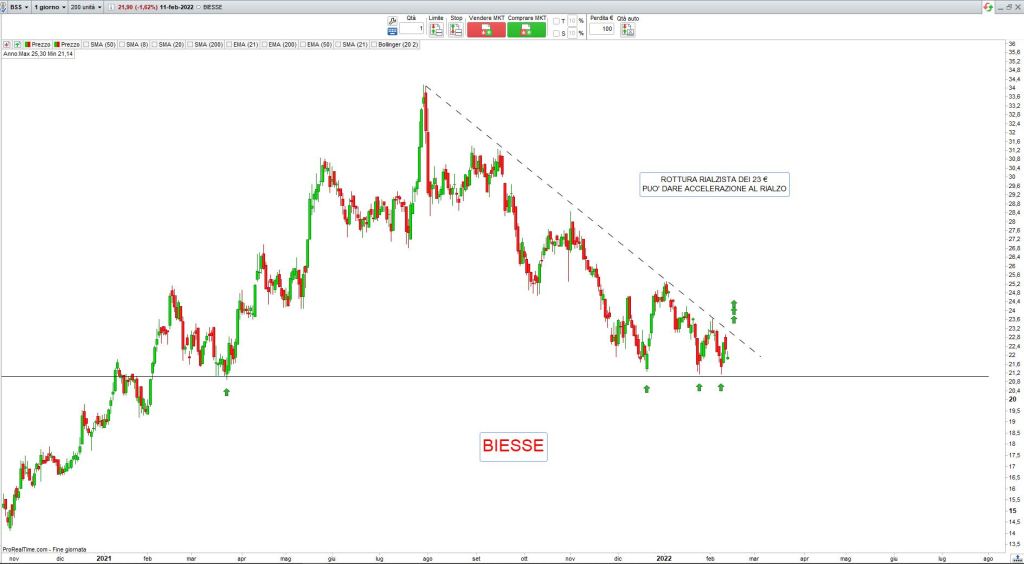Click the keyboard icon below the wrench
This screenshot has height=564, width=1024.
point(393,29)
